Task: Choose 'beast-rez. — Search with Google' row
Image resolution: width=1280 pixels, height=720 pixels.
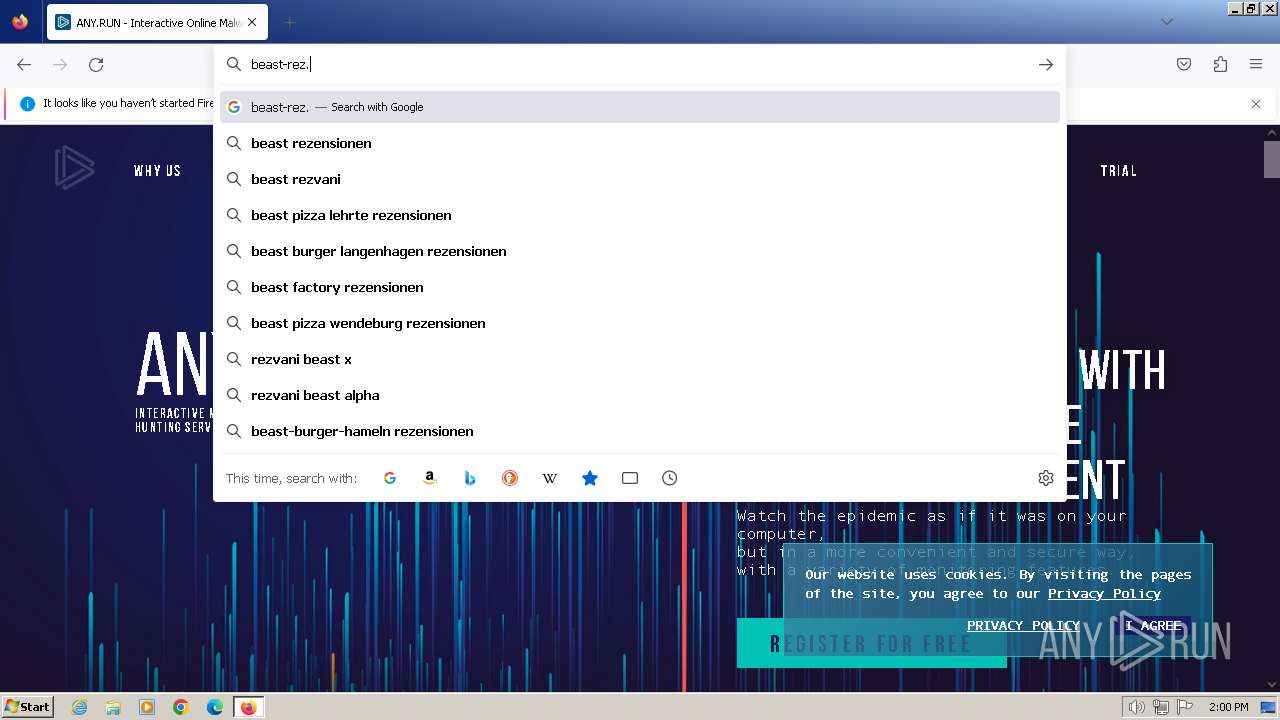Action: point(640,107)
